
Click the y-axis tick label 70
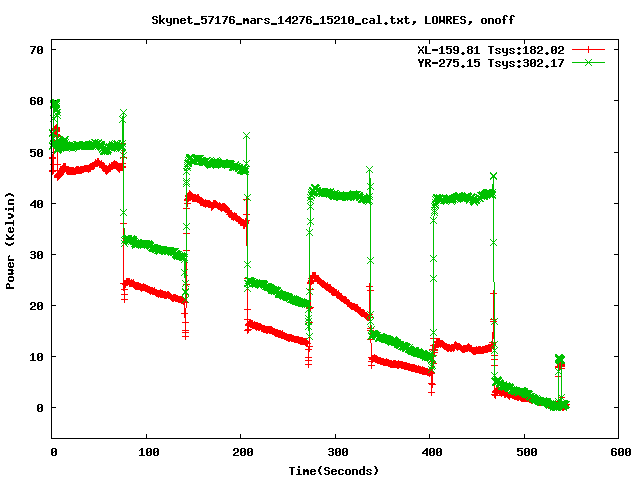click(36, 50)
